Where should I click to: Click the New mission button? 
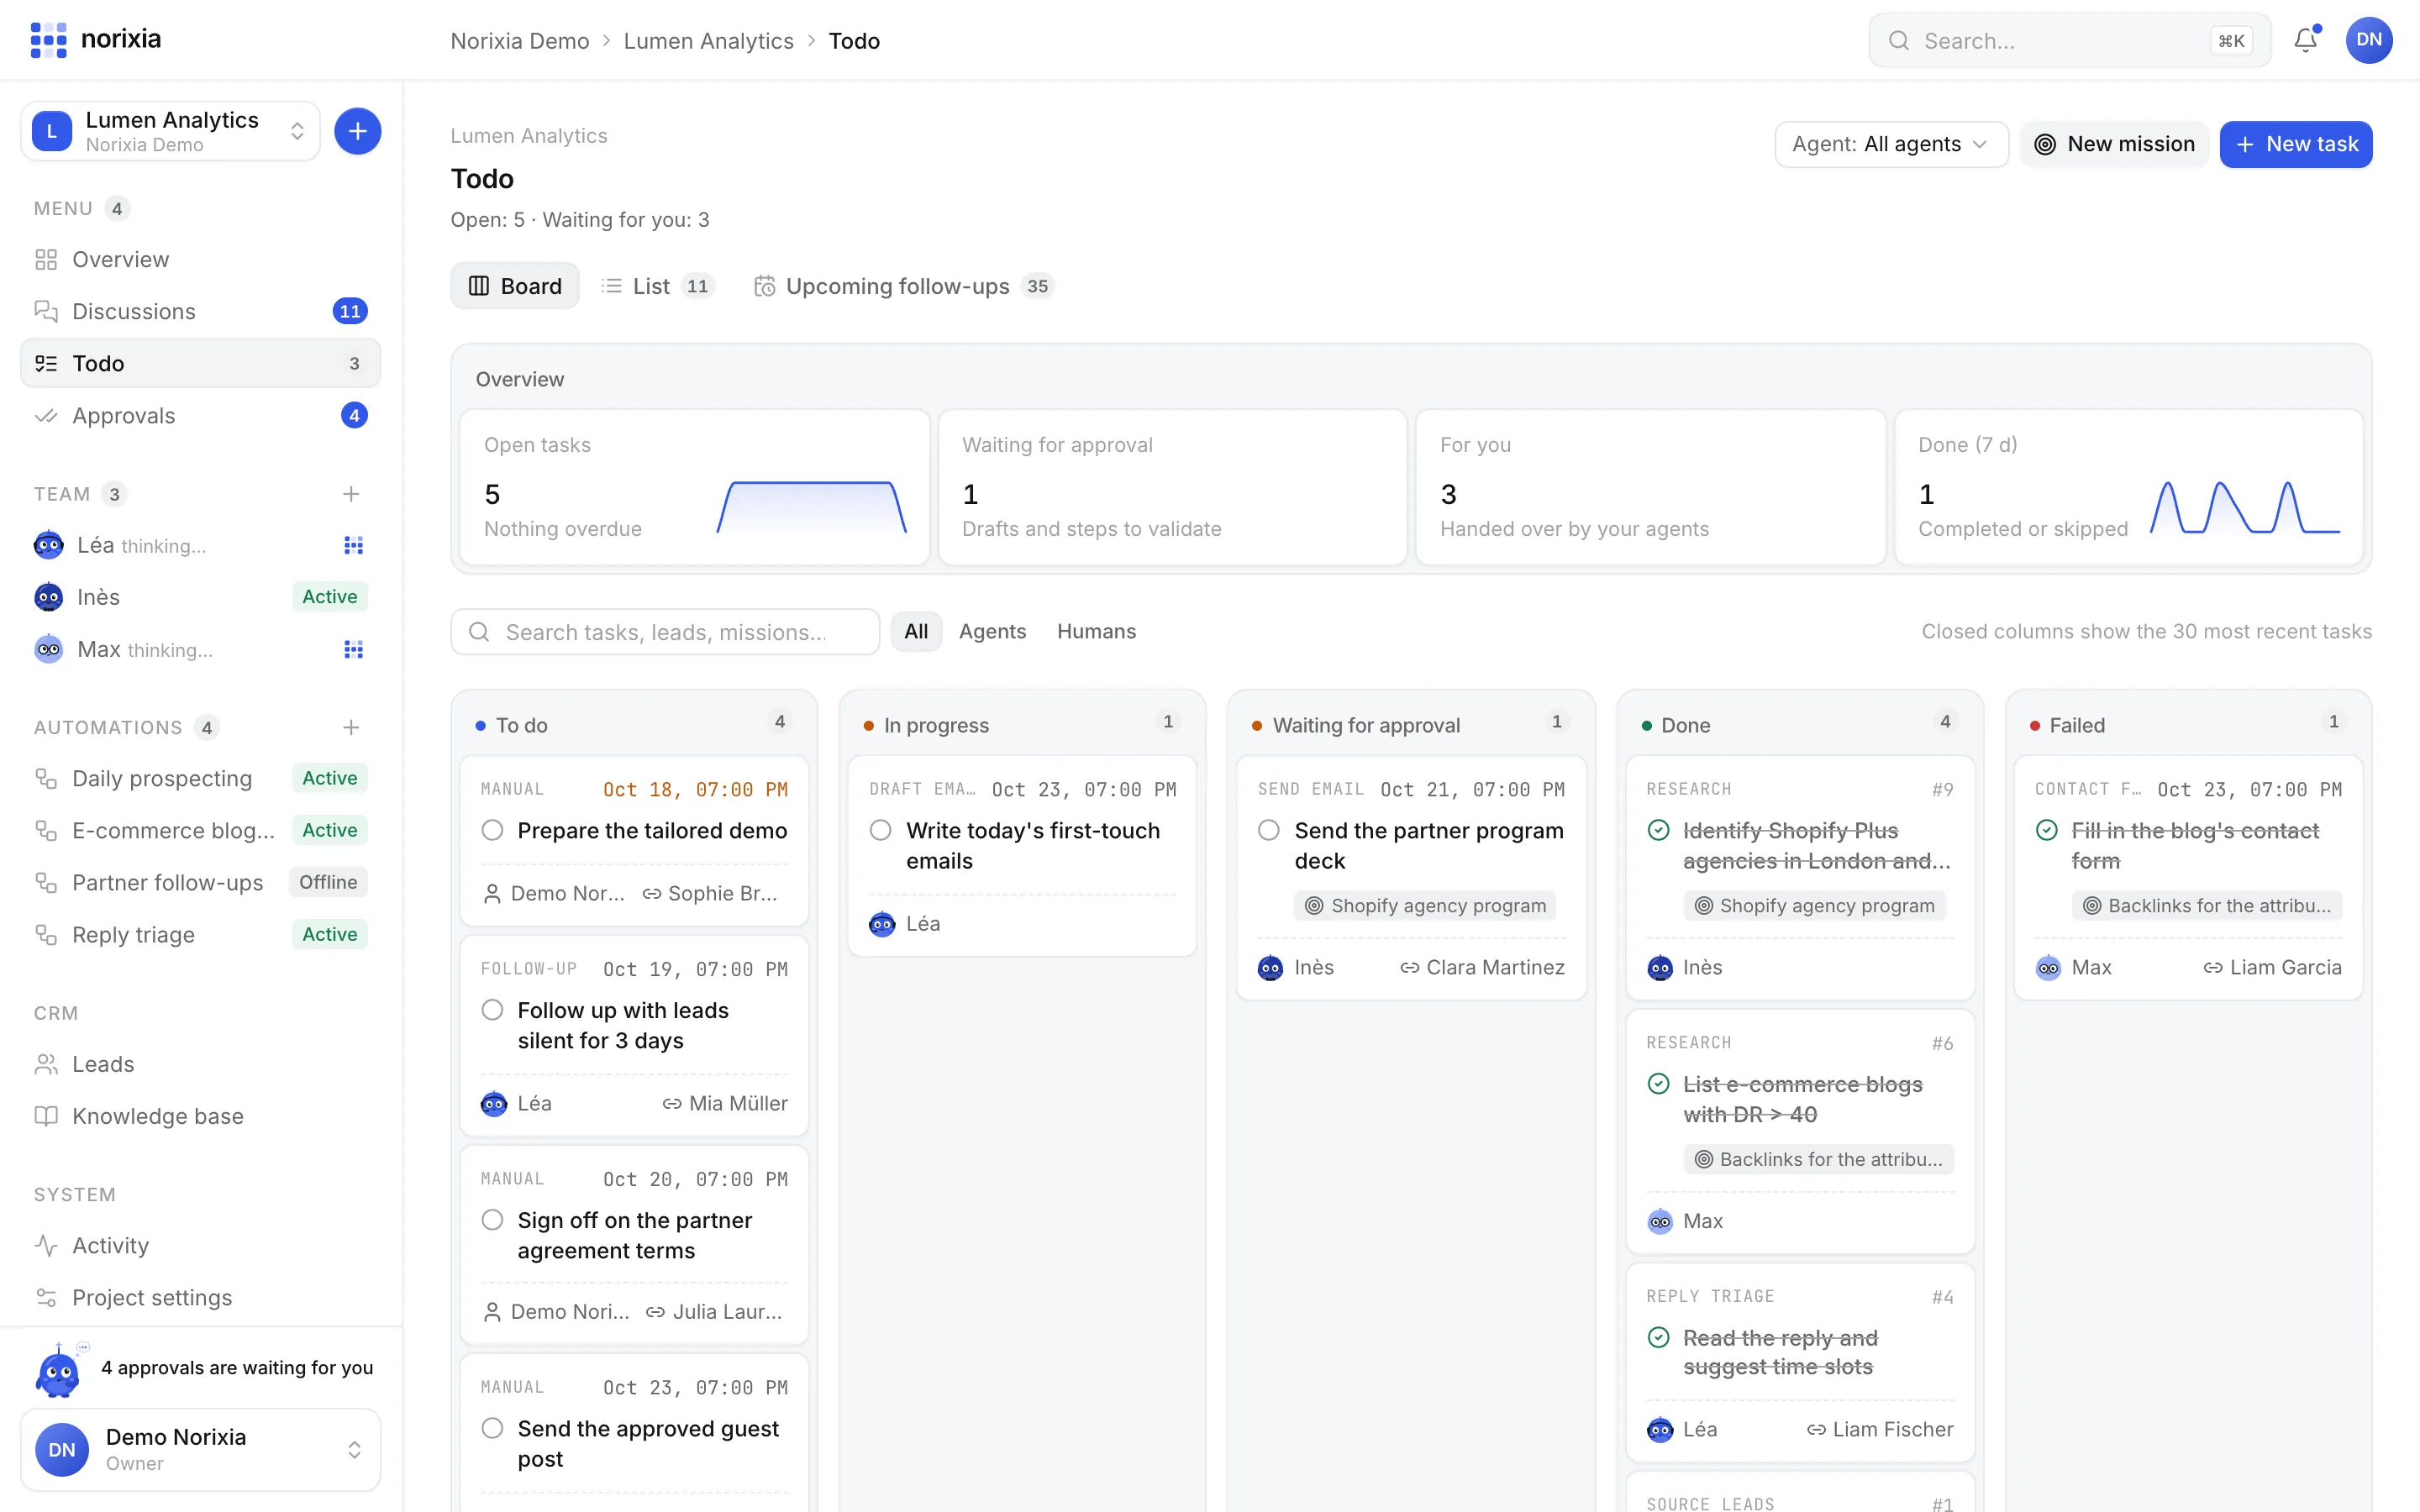click(2114, 144)
